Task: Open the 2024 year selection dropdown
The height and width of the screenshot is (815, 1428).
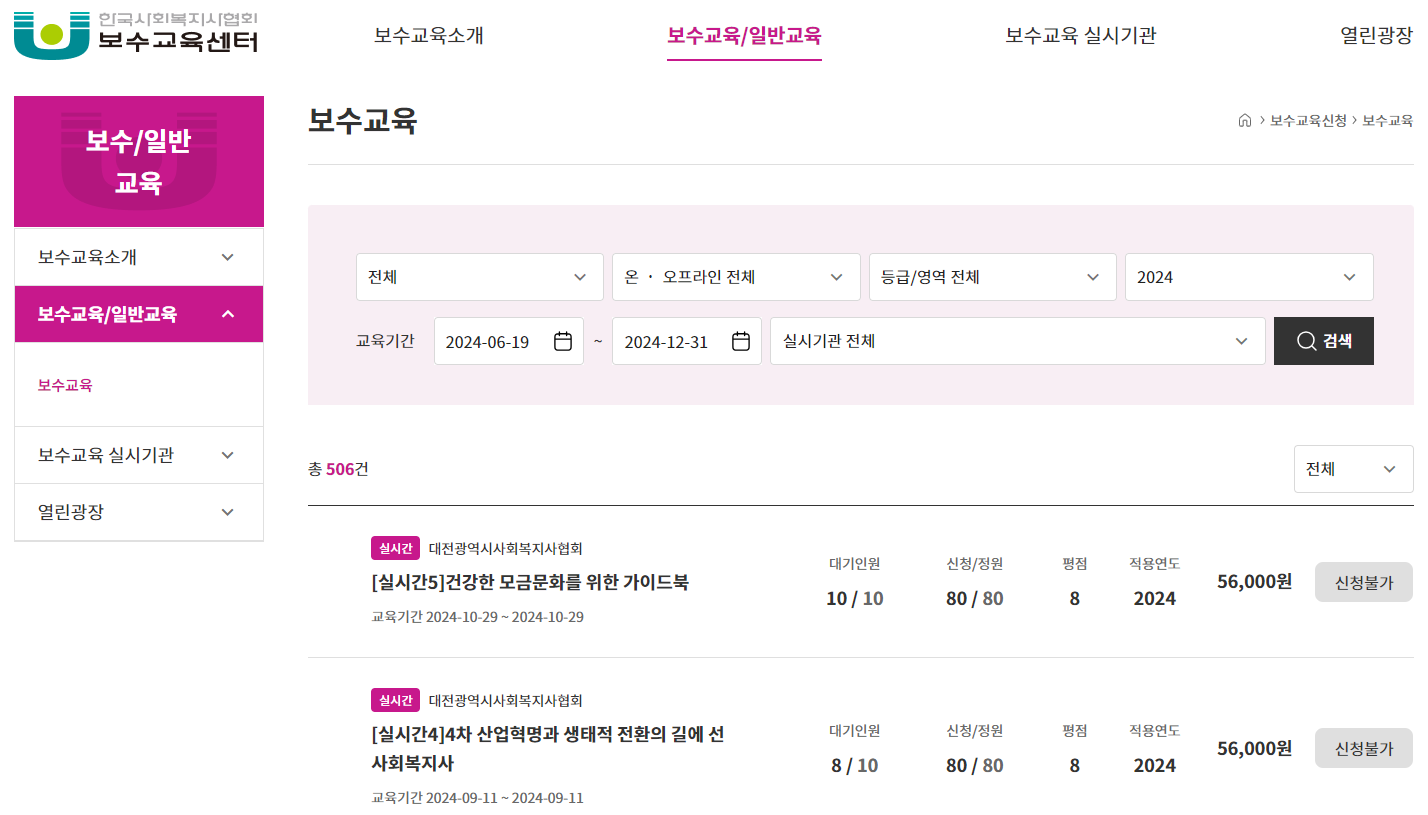Action: click(1249, 277)
